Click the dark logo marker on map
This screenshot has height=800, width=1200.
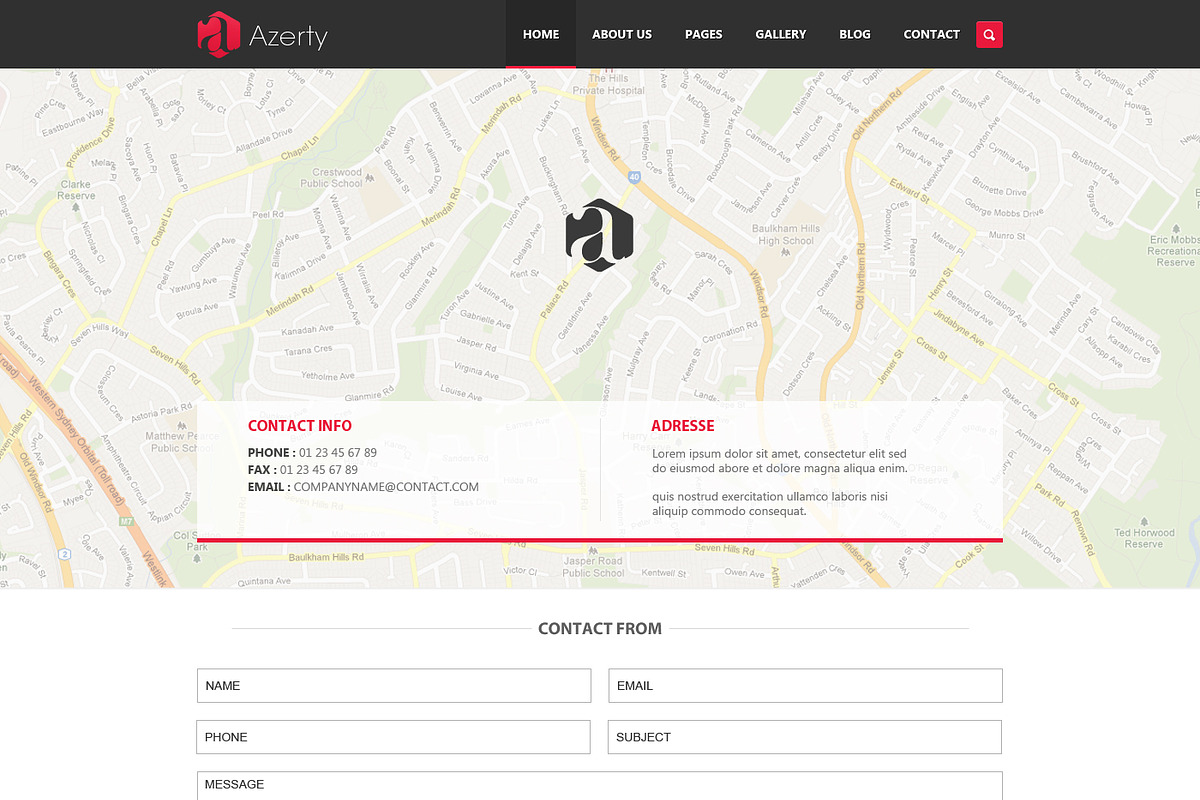point(599,235)
